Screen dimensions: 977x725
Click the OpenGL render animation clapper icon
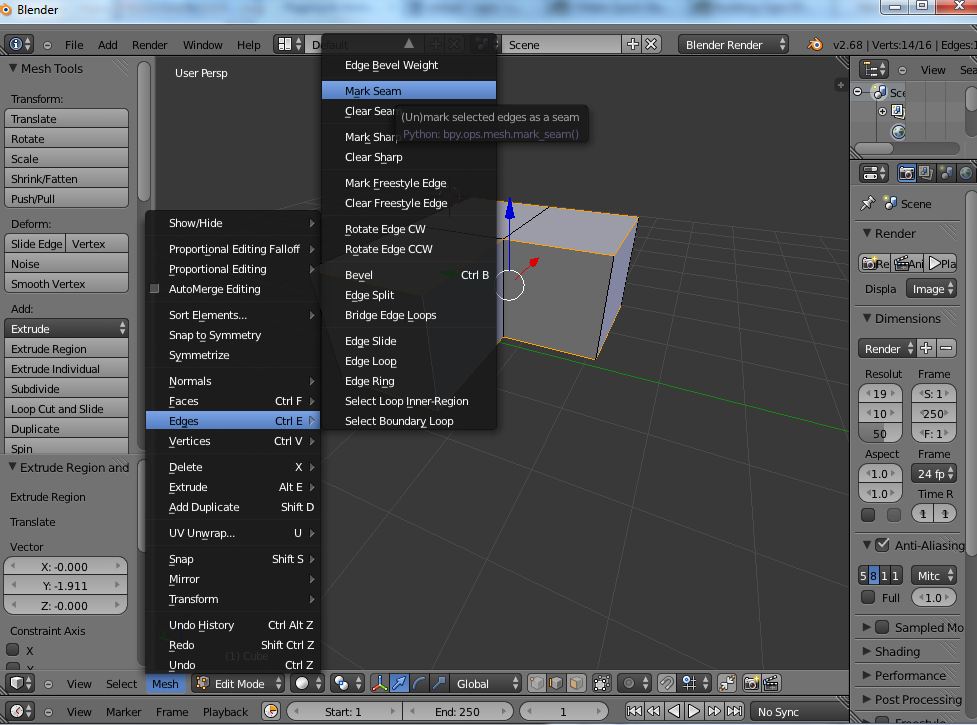pos(771,683)
